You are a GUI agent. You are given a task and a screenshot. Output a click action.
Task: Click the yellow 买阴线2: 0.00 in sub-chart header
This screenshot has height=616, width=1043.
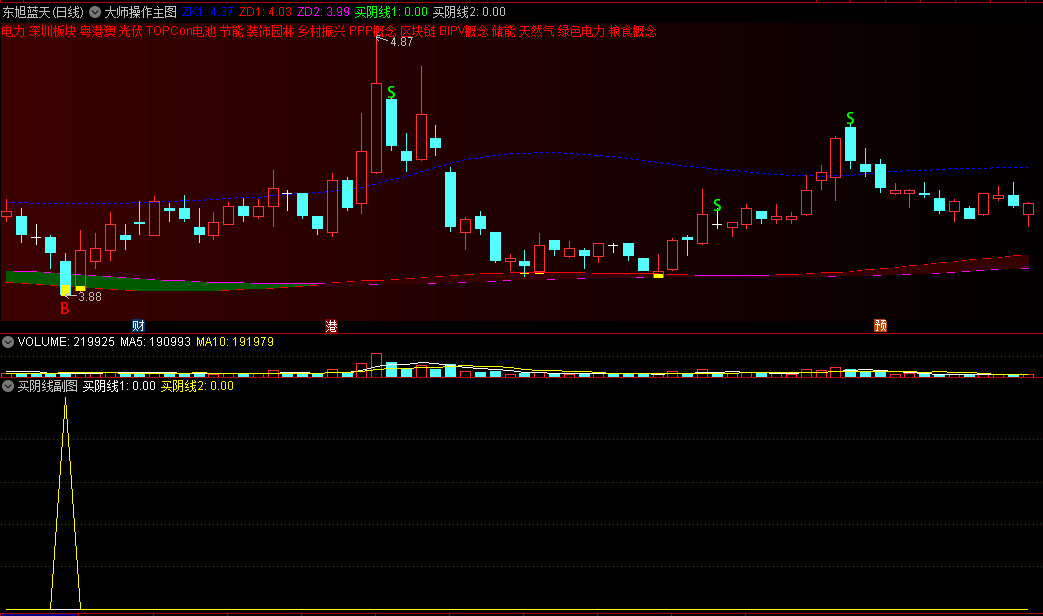(197, 386)
